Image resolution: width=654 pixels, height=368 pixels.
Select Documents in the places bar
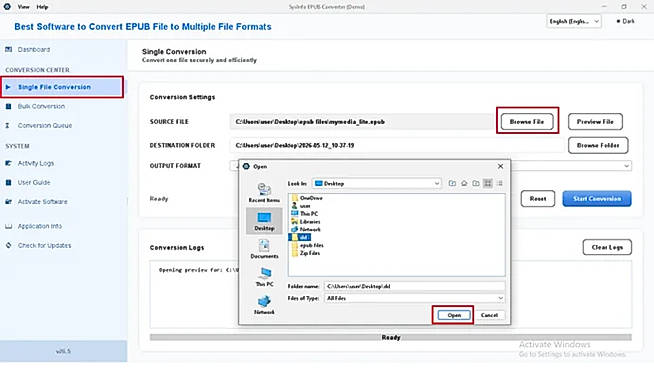click(264, 249)
